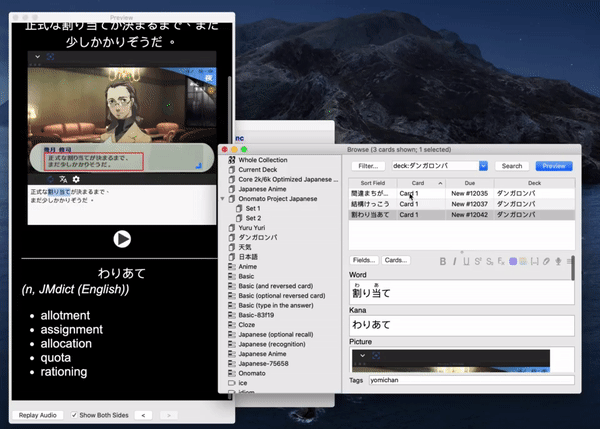The width and height of the screenshot is (600, 429).
Task: Click the Yuru Yuri deck icon
Action: tap(232, 228)
